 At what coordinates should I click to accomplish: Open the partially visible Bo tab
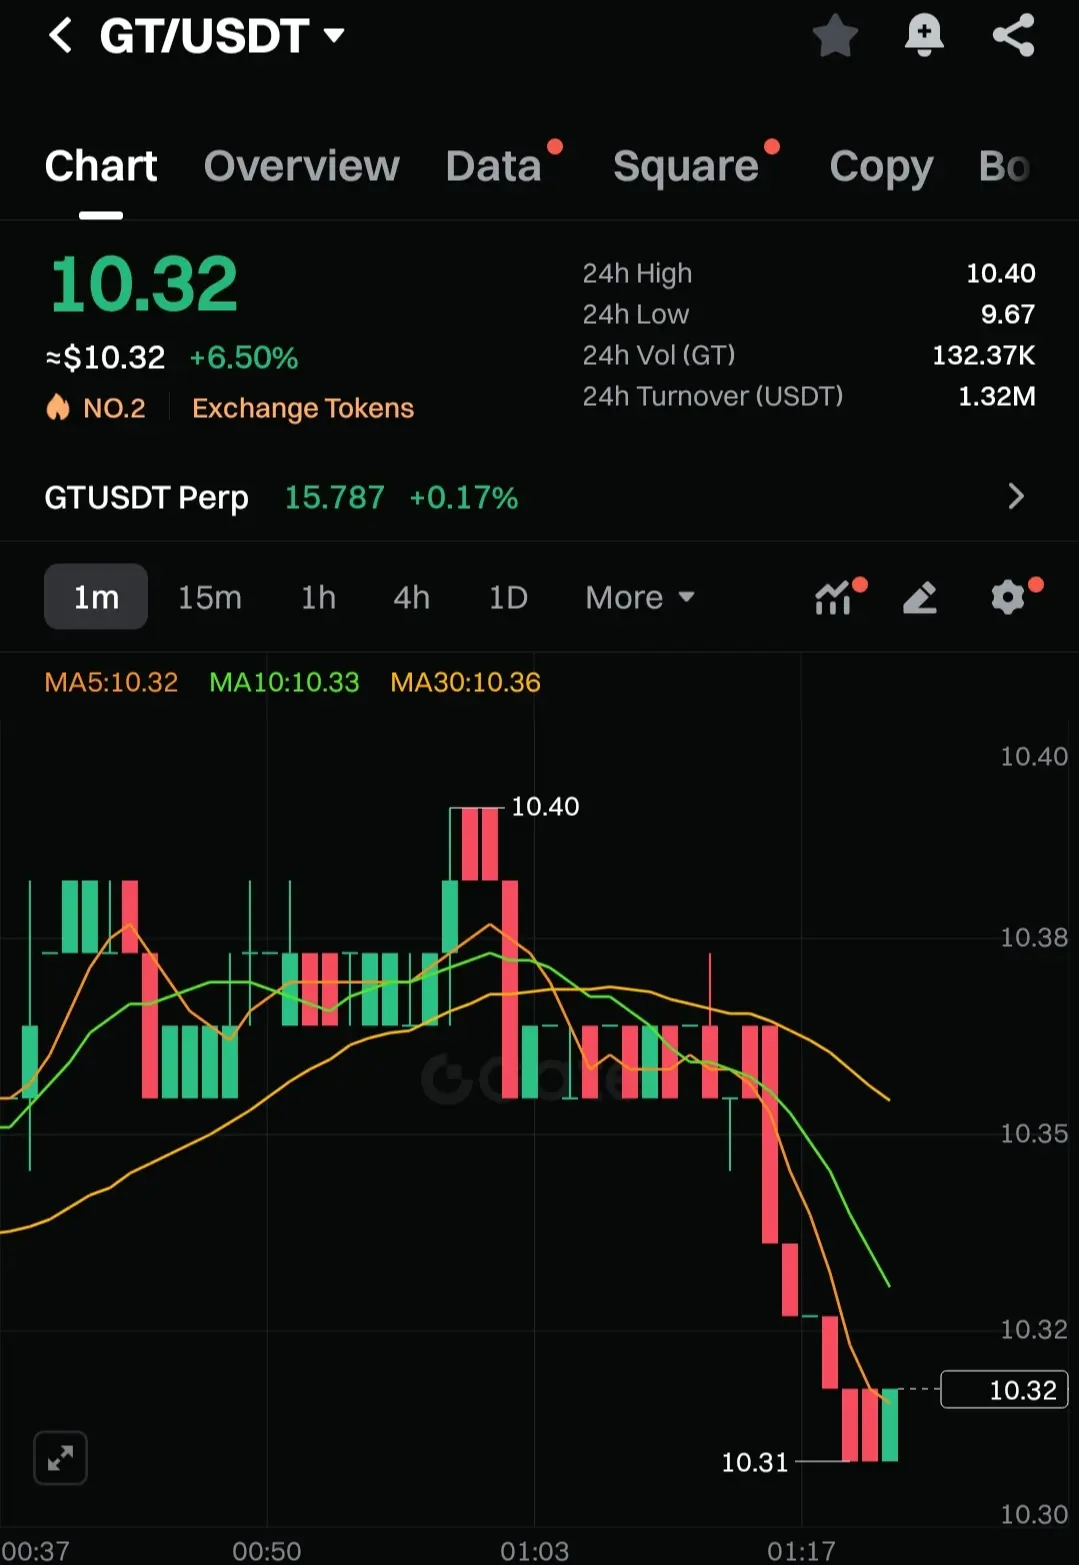click(x=1004, y=166)
